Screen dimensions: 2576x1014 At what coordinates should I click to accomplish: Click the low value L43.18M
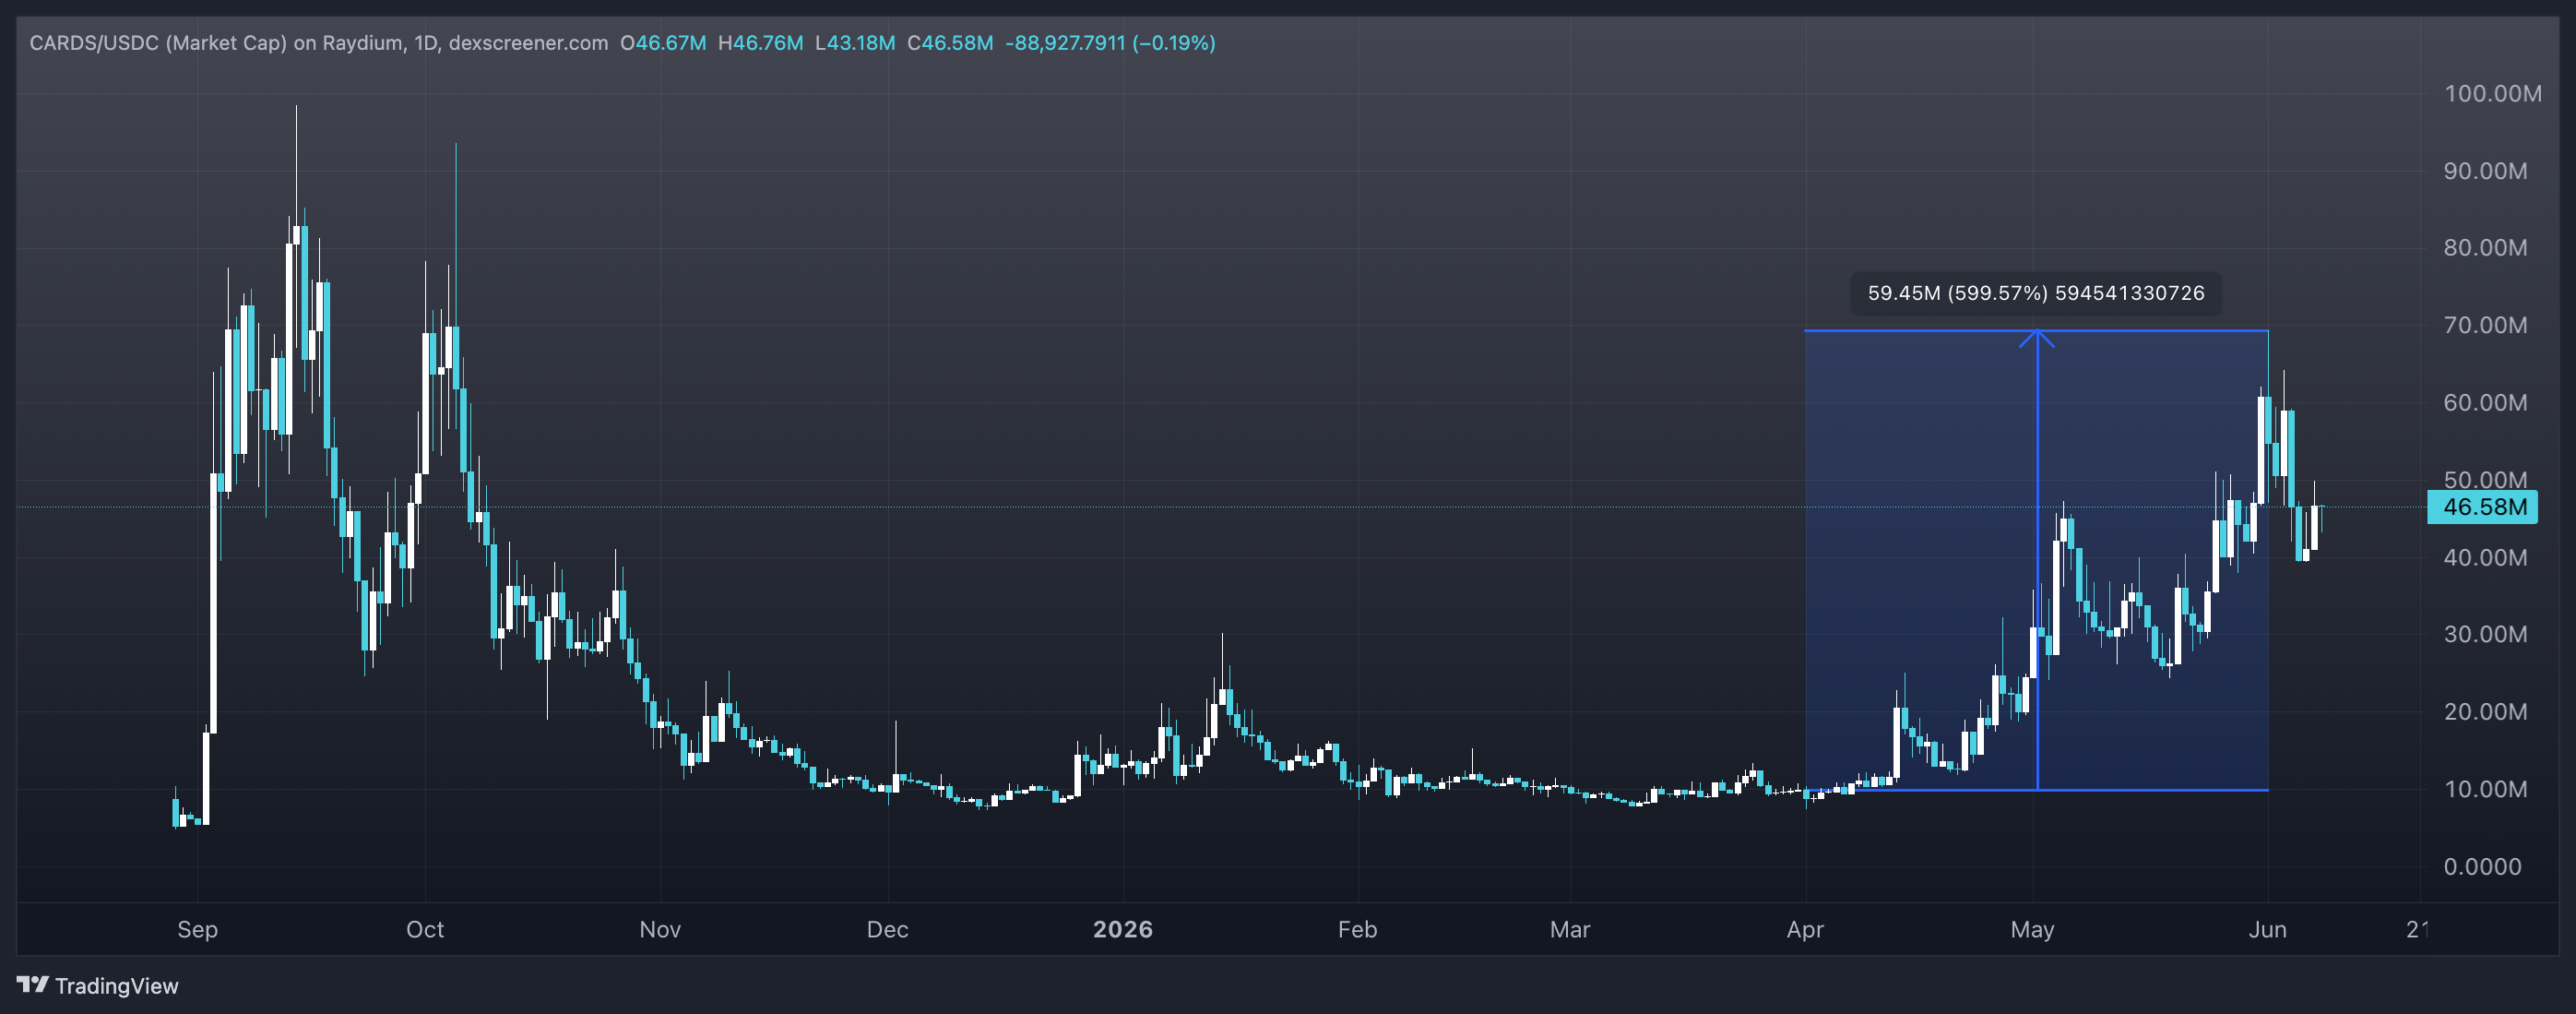(855, 43)
